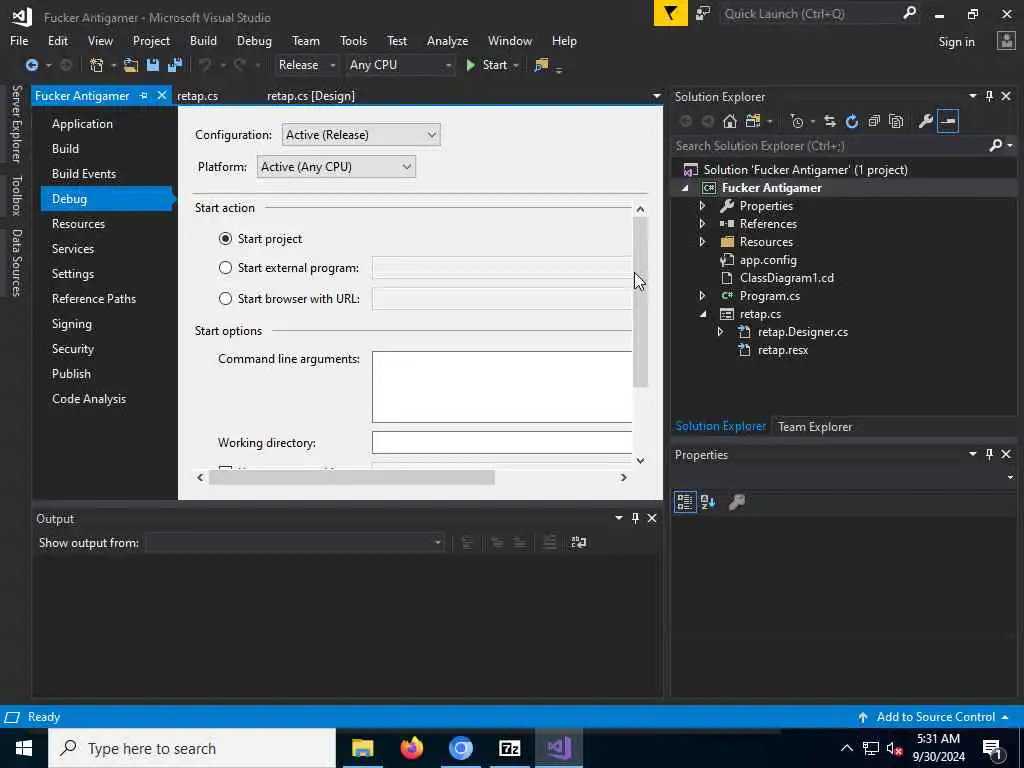This screenshot has height=768, width=1024.
Task: Open the Any CPU solution platform dropdown
Action: click(400, 65)
